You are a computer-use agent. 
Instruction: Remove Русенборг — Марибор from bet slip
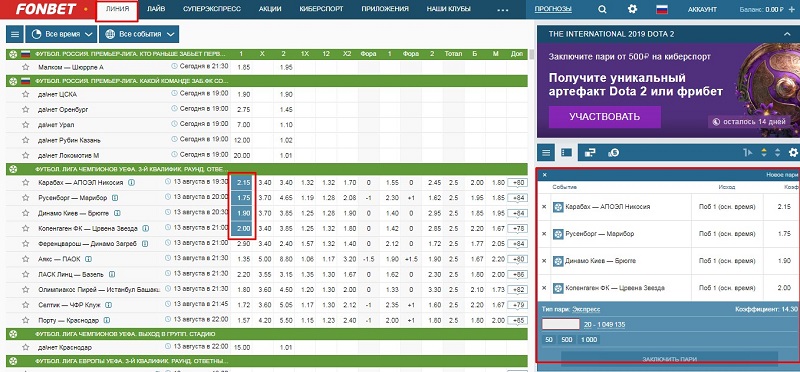coord(543,234)
